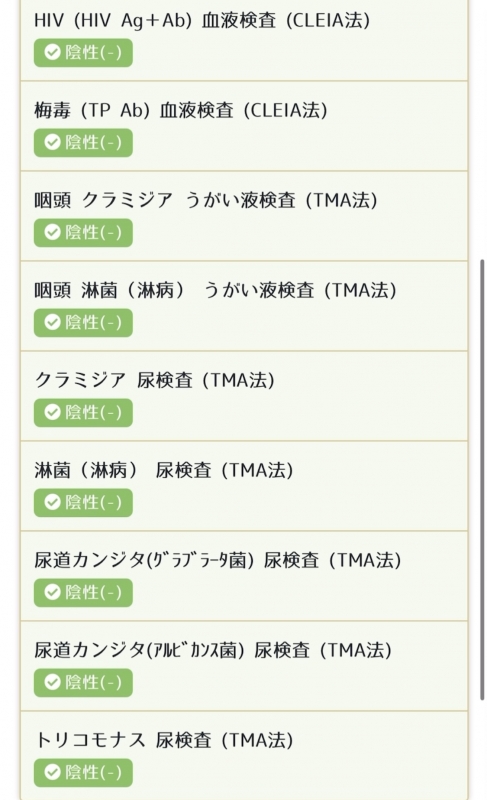Select the 陰性(-) badge for HIV test
The width and height of the screenshot is (487, 800).
pyautogui.click(x=83, y=53)
